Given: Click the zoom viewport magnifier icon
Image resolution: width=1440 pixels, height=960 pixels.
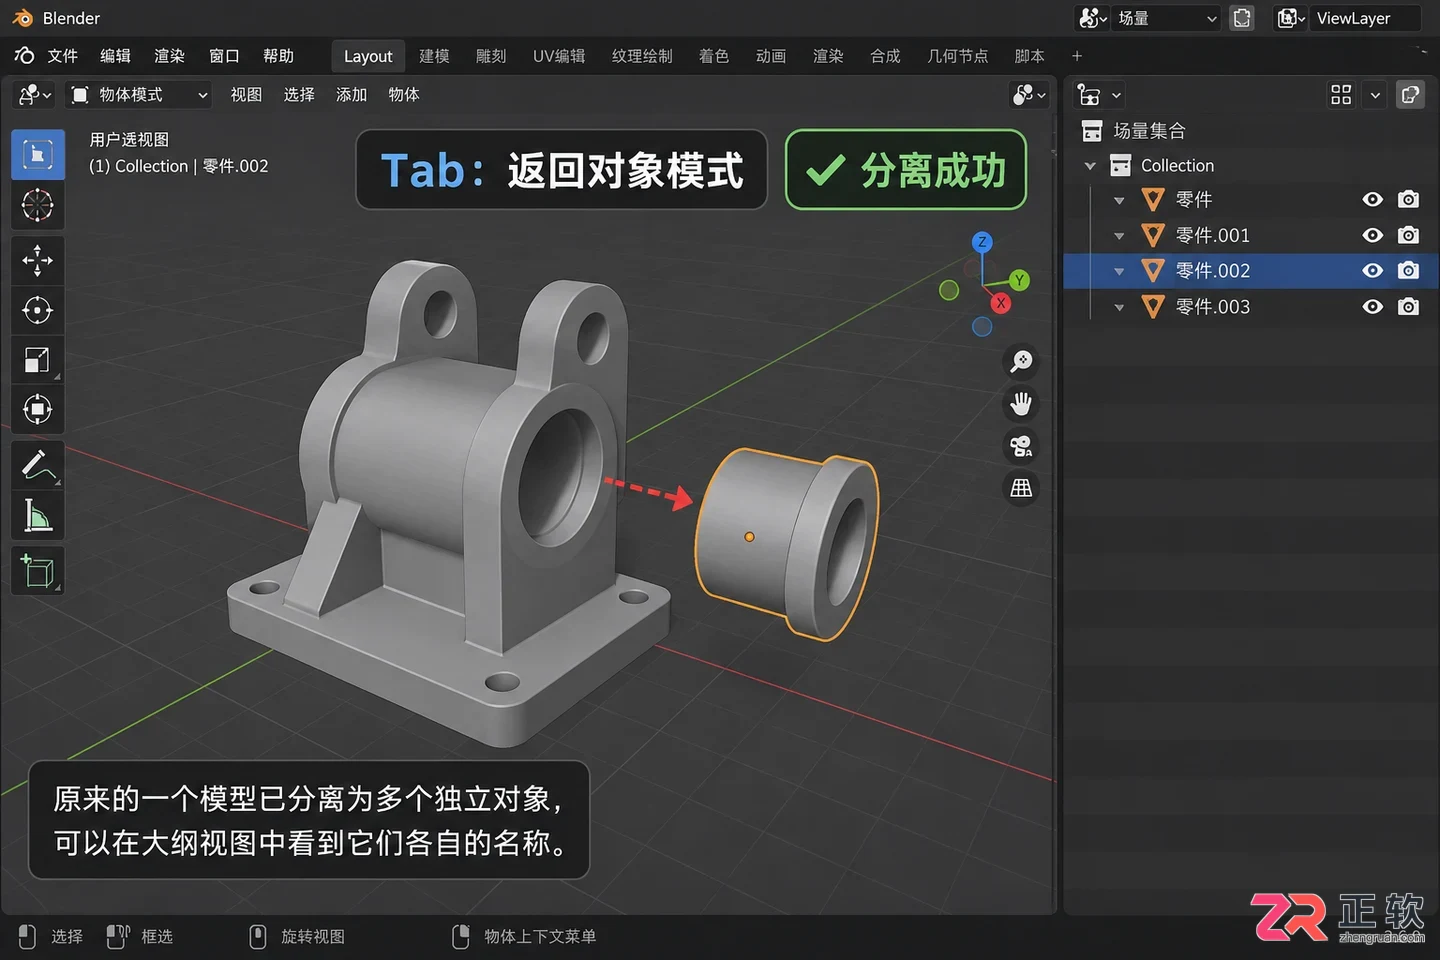Looking at the screenshot, I should [1021, 361].
